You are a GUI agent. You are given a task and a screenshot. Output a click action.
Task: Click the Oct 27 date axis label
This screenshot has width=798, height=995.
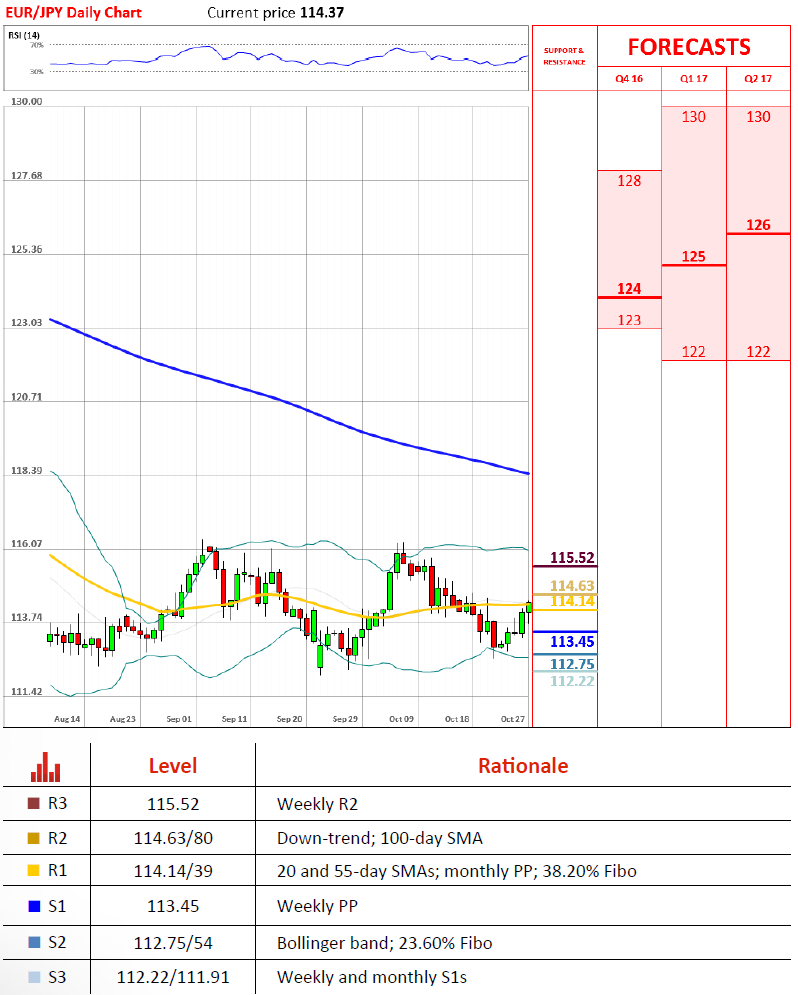(513, 719)
